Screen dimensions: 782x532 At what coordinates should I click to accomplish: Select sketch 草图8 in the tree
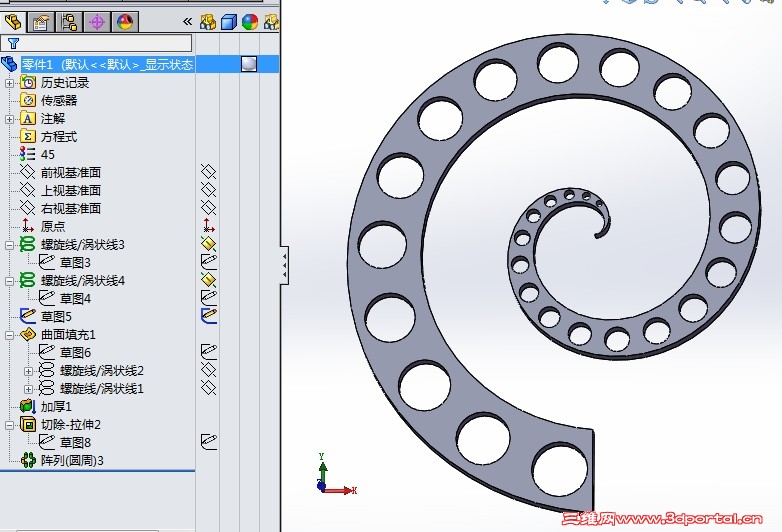[x=75, y=442]
